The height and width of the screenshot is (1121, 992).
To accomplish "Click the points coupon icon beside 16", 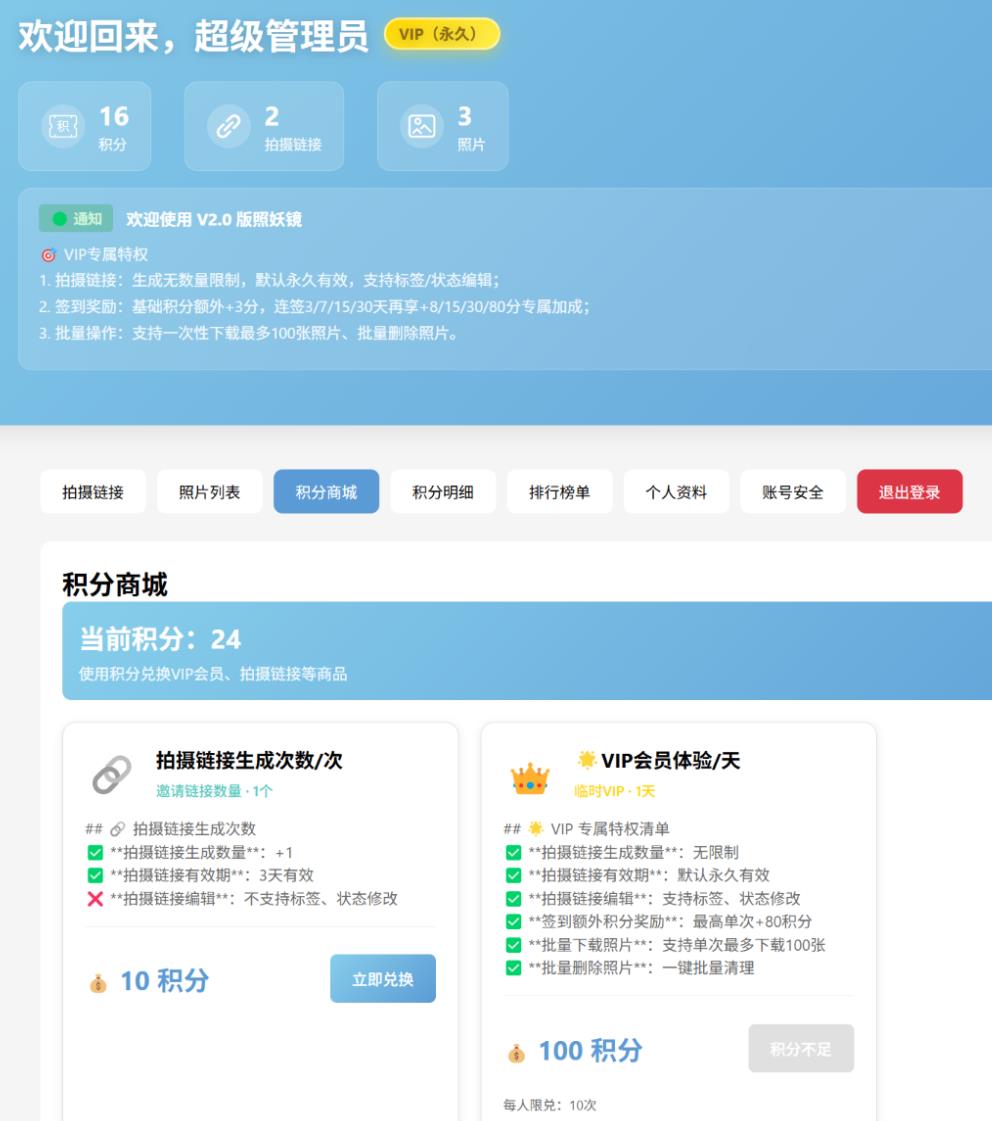I will (x=62, y=126).
